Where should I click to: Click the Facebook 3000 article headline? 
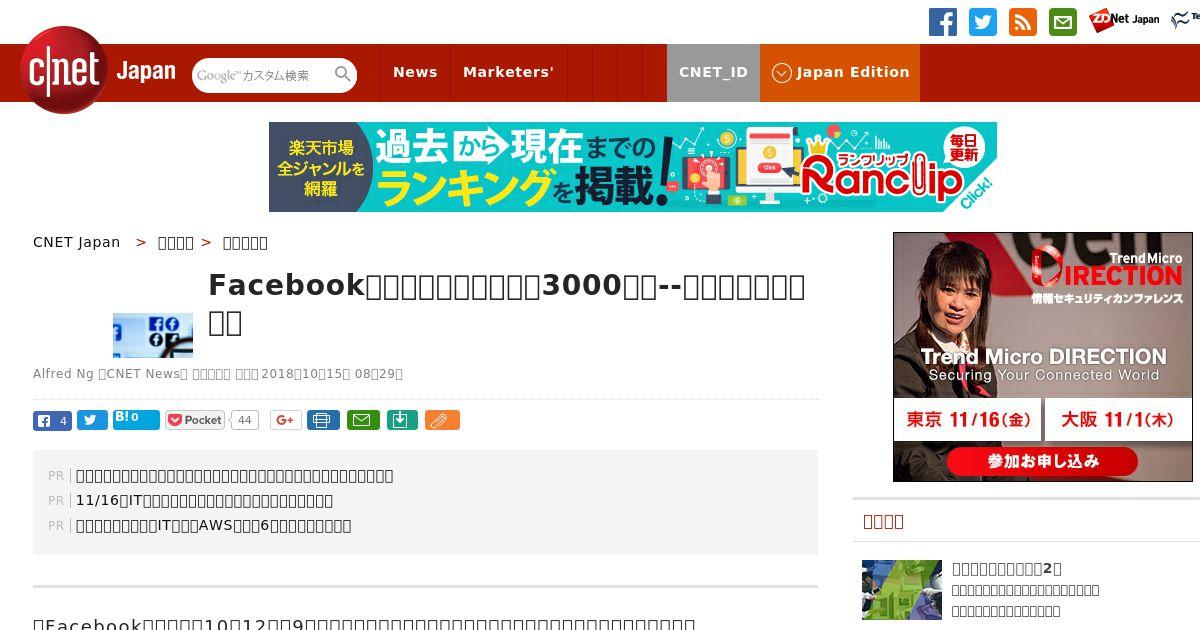point(506,303)
